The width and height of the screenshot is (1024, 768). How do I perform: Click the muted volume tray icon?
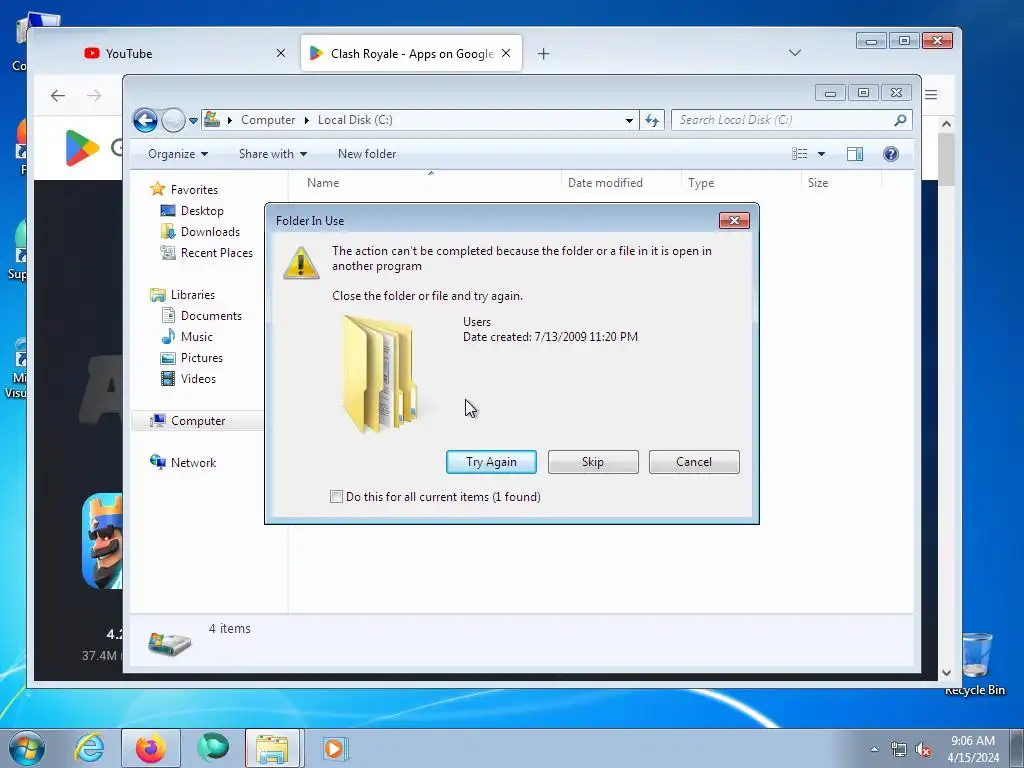pyautogui.click(x=923, y=749)
